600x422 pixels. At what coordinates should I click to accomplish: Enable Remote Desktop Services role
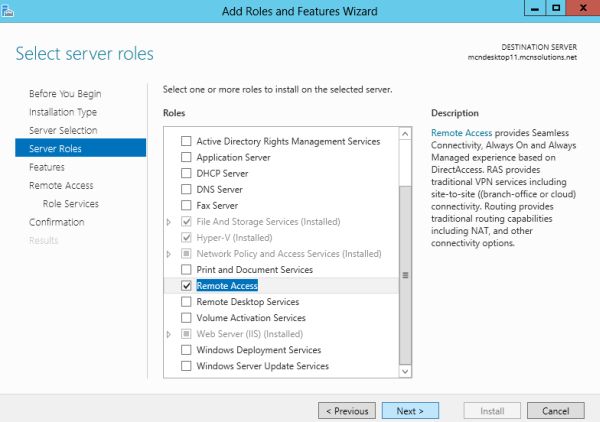point(185,301)
